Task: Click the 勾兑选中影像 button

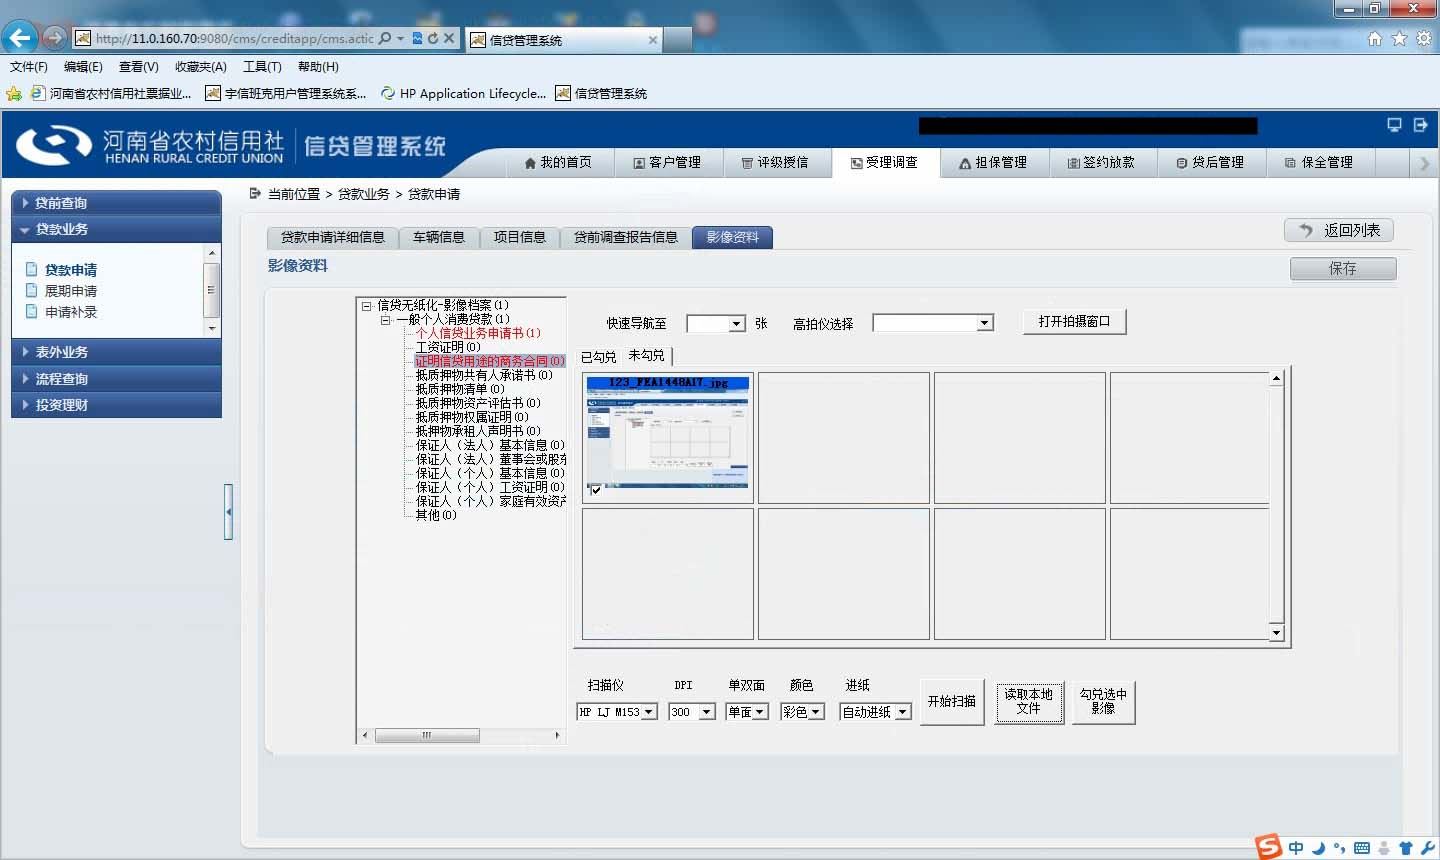Action: pyautogui.click(x=1103, y=702)
